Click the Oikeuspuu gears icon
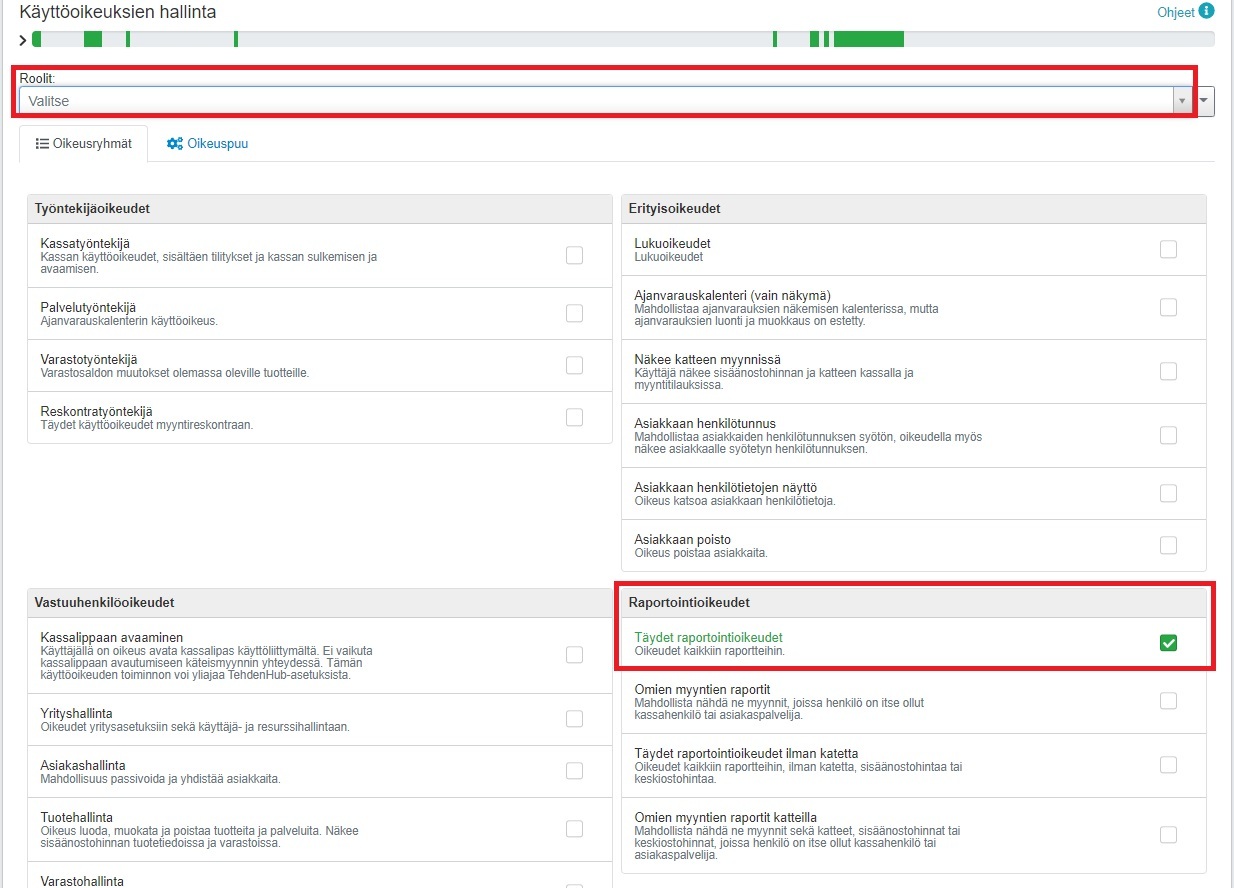The height and width of the screenshot is (888, 1234). (175, 144)
